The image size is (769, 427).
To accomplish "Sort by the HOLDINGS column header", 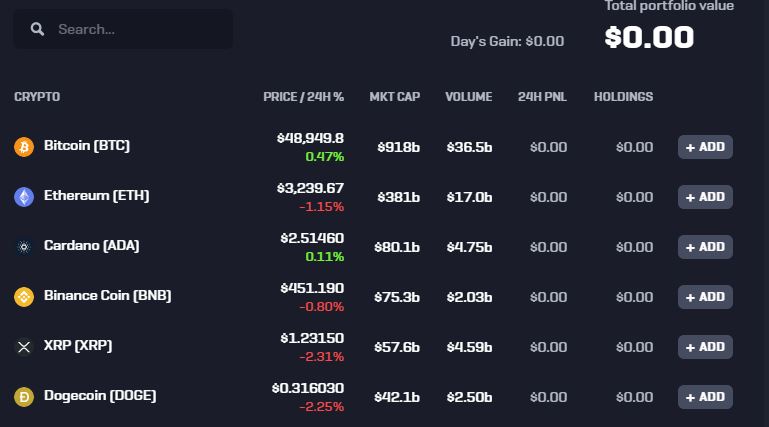I will click(x=623, y=97).
